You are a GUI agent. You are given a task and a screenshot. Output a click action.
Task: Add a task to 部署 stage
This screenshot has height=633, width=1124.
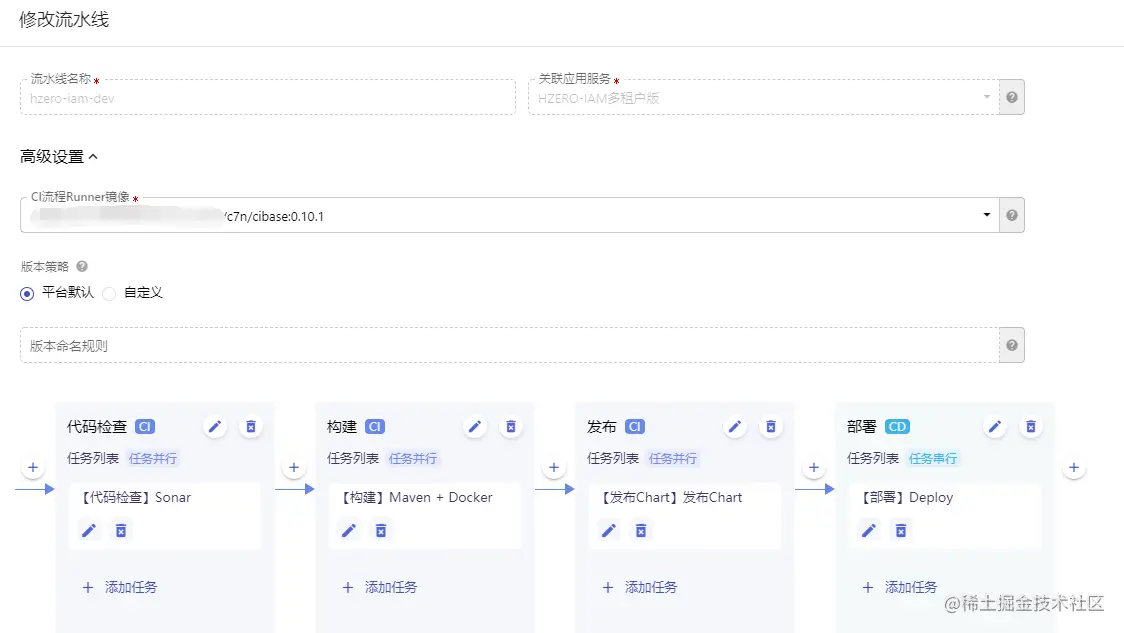pyautogui.click(x=900, y=587)
